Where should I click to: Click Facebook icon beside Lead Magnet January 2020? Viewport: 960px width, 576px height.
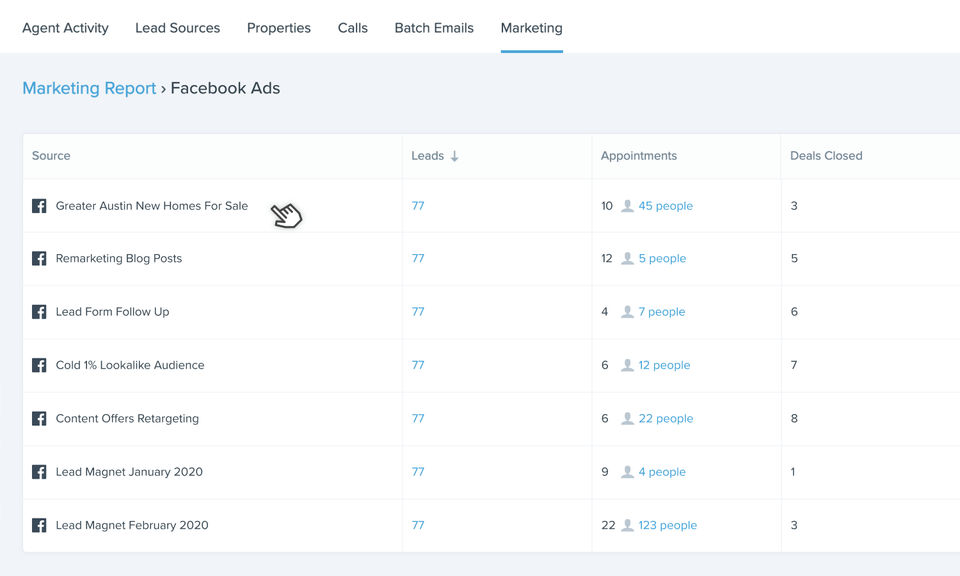click(x=39, y=472)
